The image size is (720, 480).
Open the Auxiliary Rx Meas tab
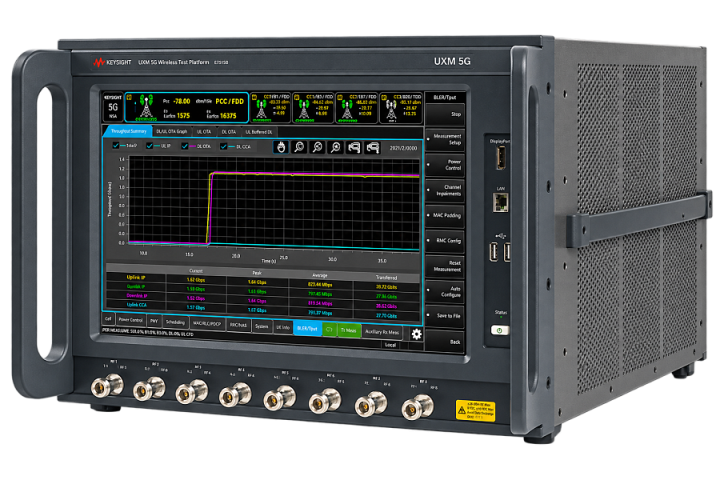[382, 332]
